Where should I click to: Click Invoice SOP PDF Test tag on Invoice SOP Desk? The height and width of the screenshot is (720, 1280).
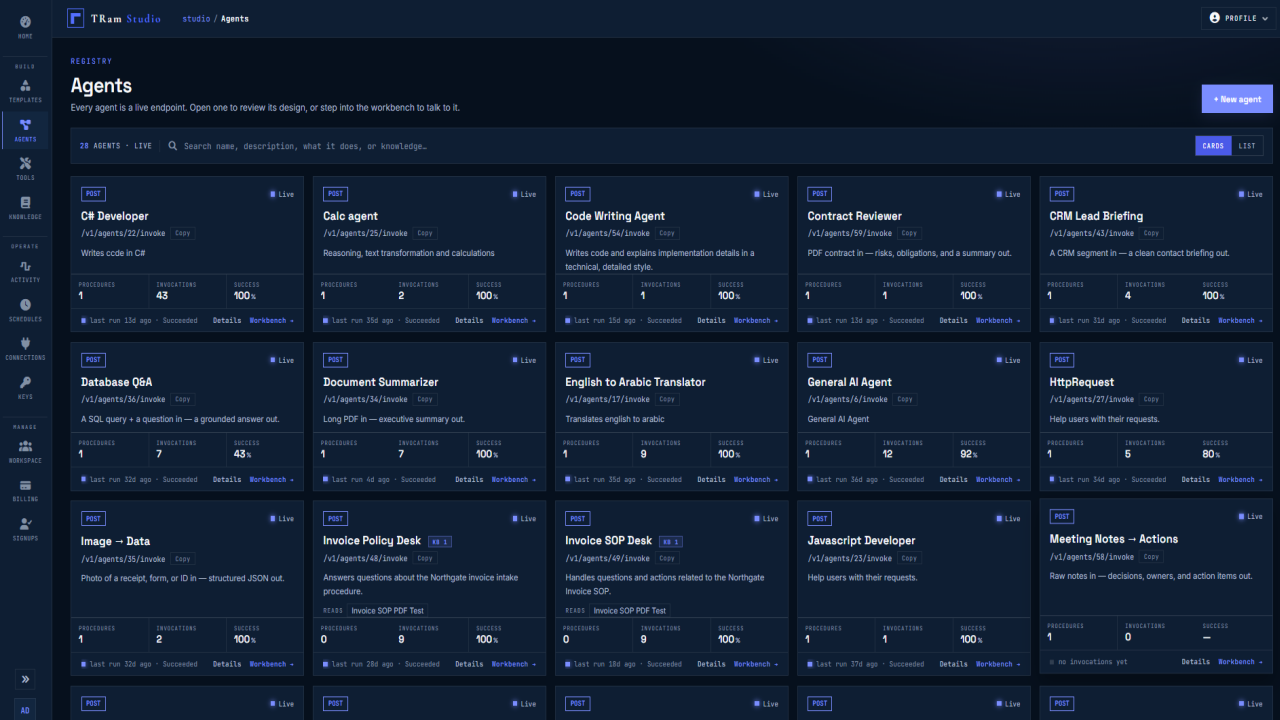pyautogui.click(x=629, y=611)
